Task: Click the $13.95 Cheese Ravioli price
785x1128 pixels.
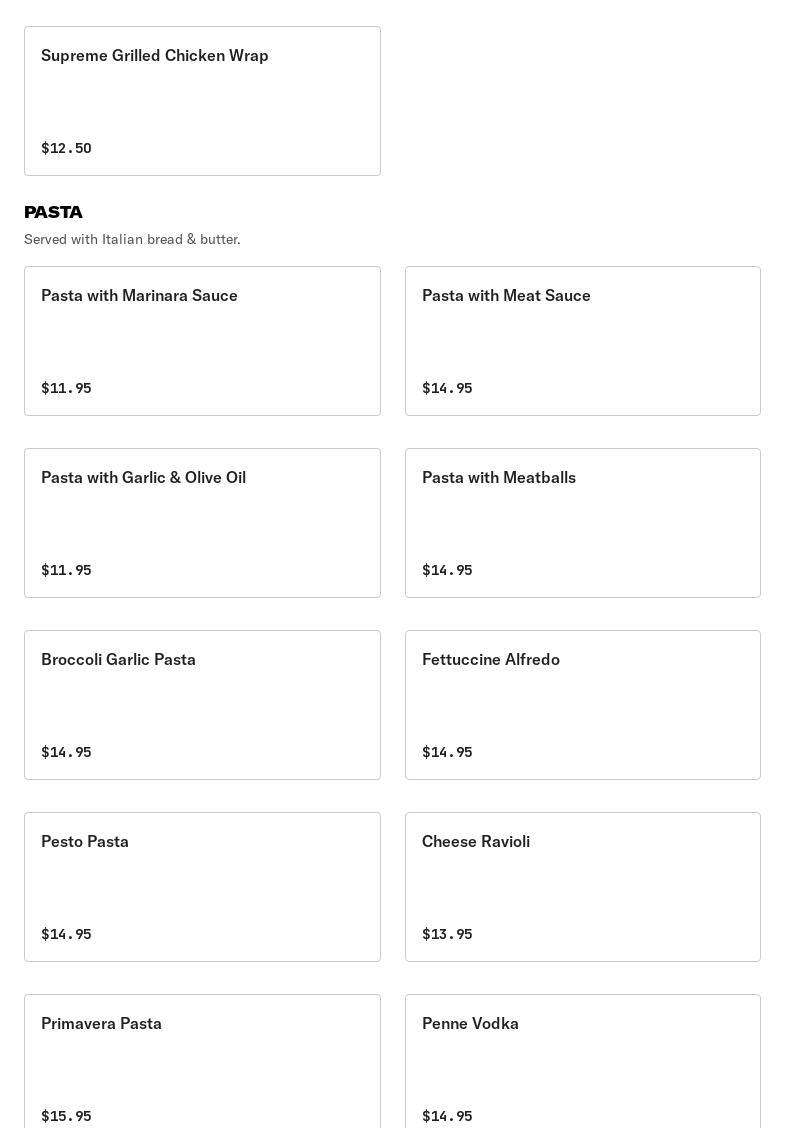Action: click(447, 934)
